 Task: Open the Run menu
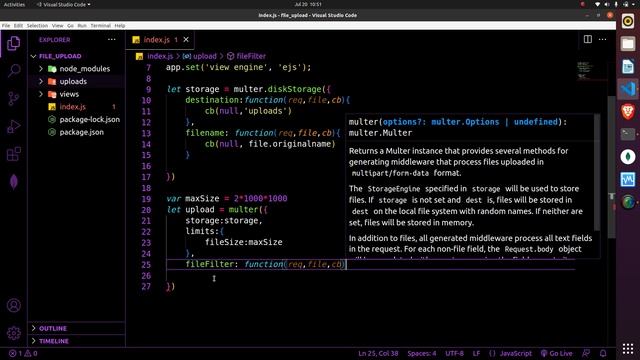point(82,25)
